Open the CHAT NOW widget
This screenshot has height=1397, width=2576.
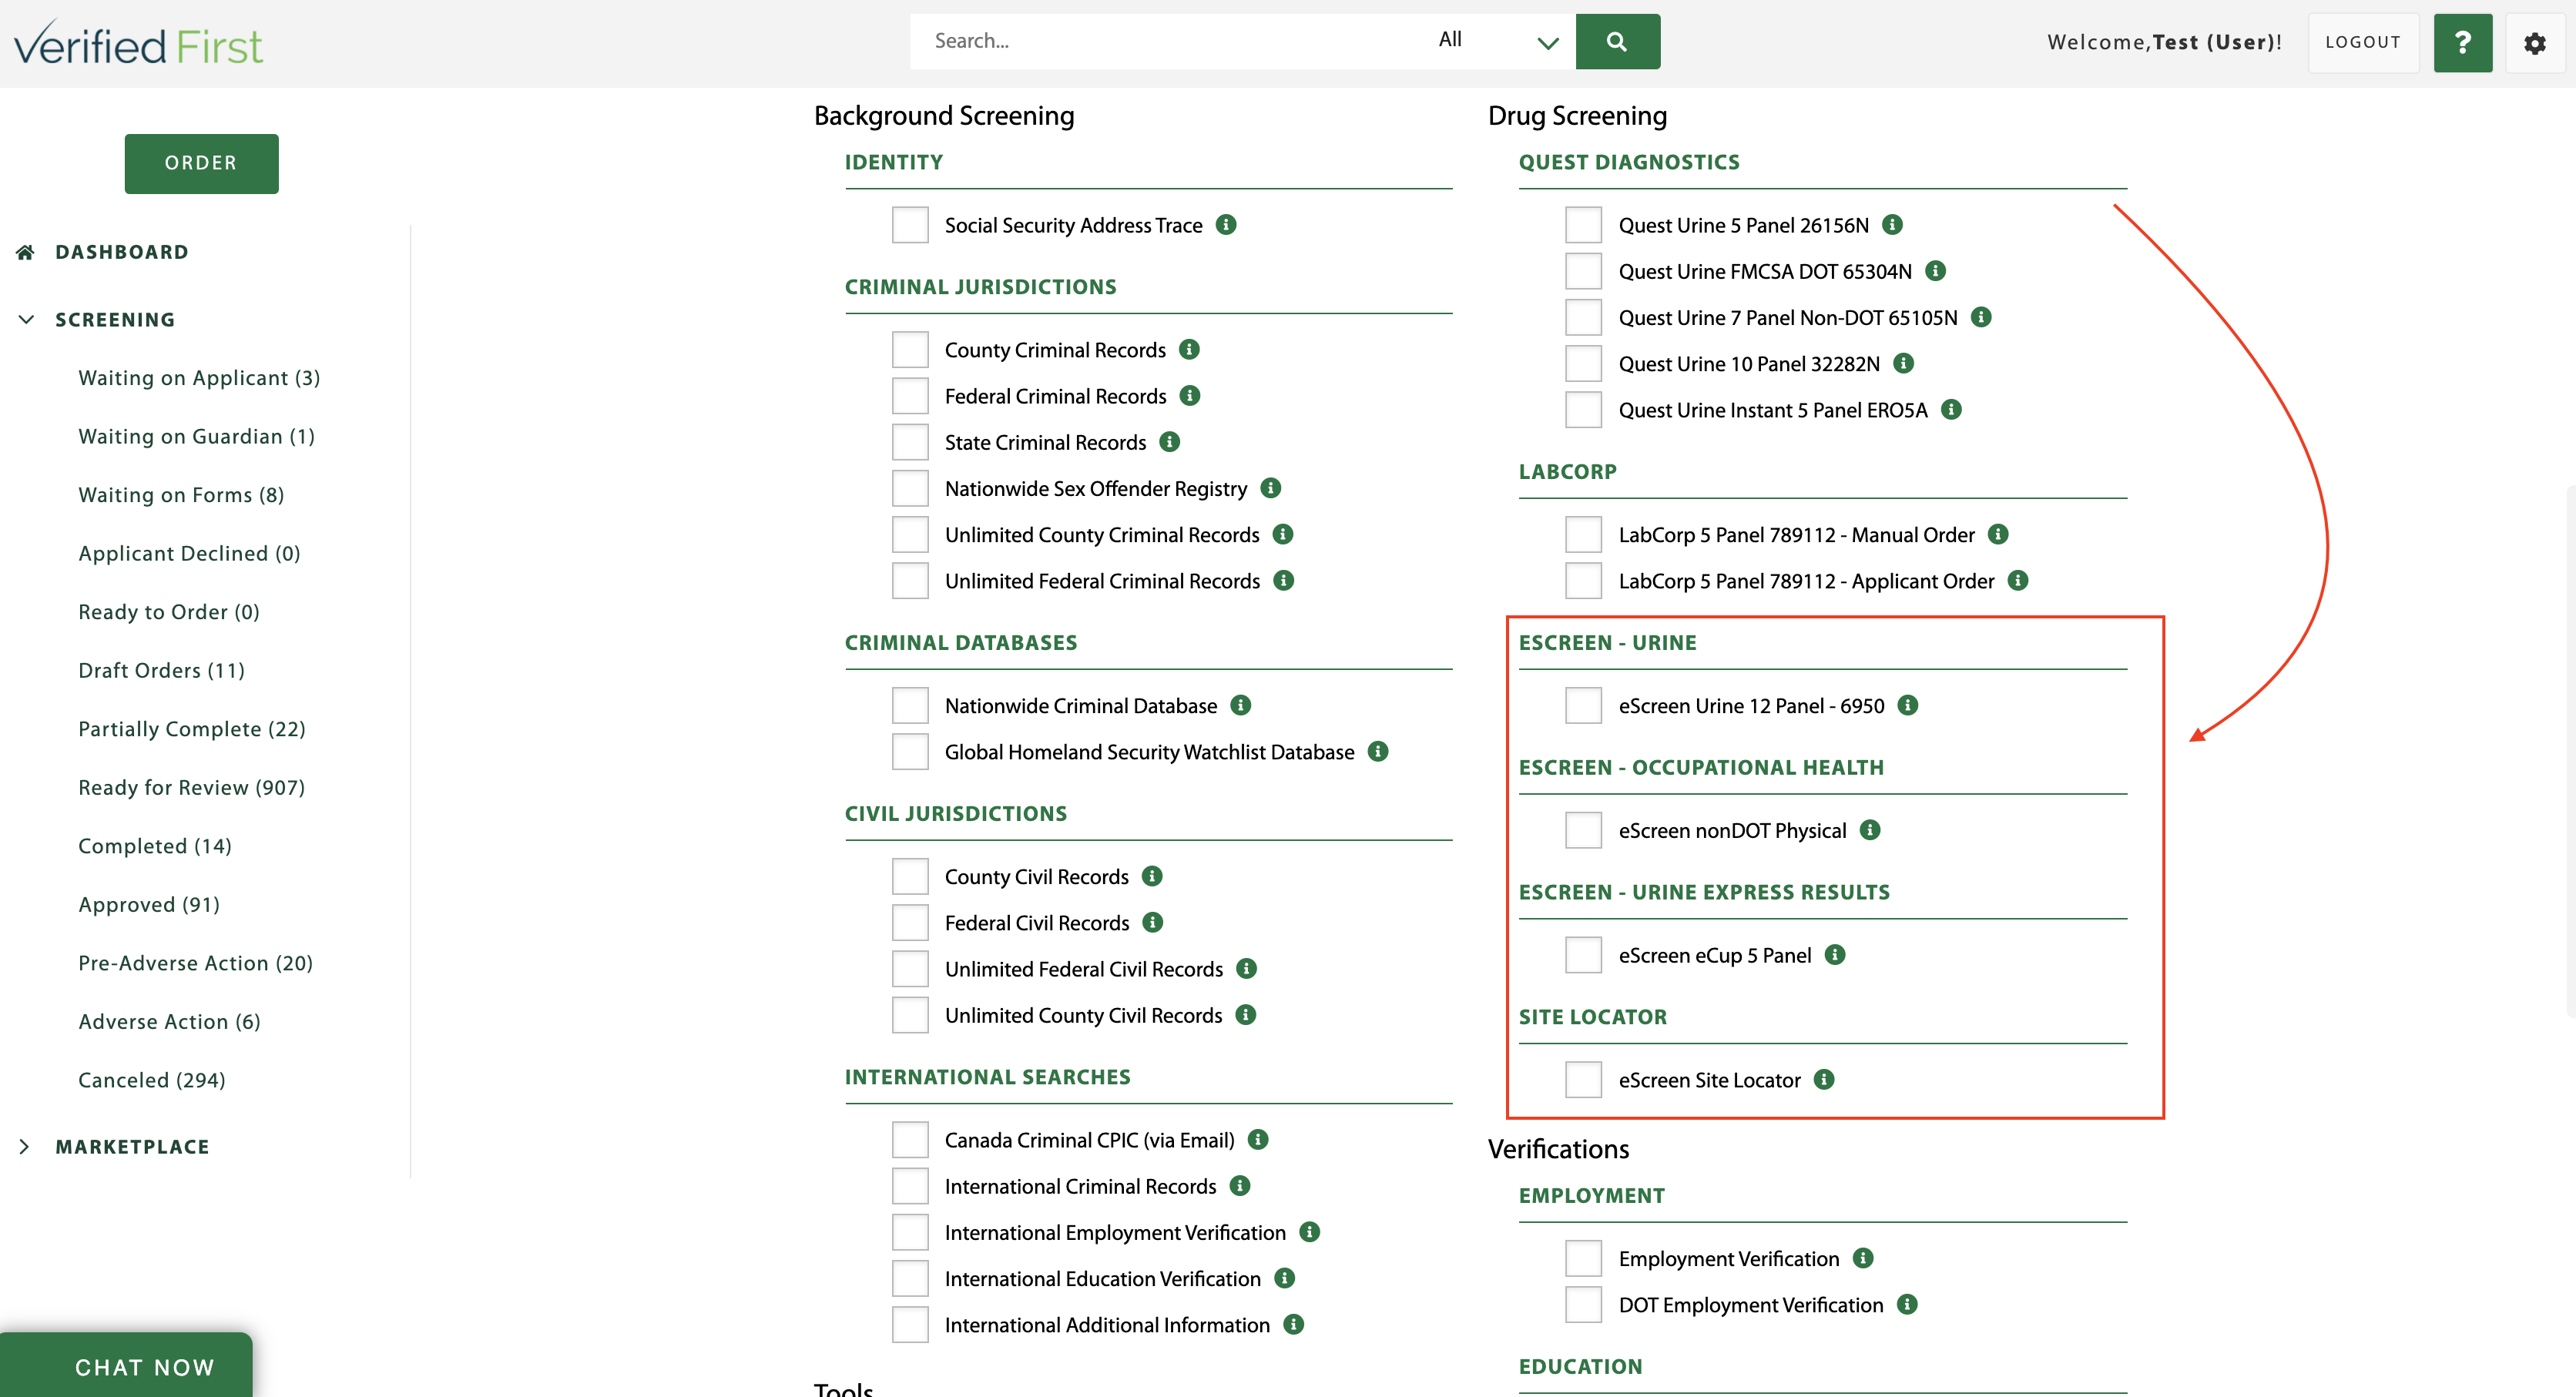click(126, 1365)
